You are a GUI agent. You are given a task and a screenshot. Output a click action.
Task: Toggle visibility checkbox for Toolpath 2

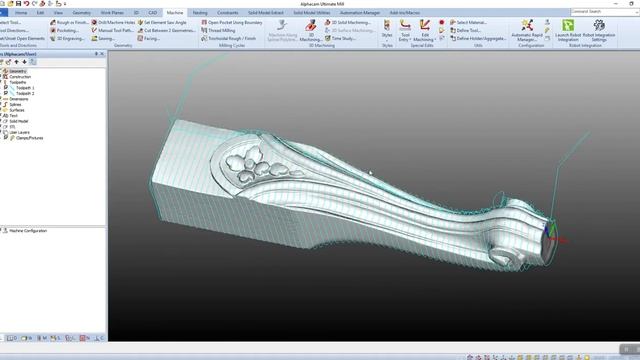[6, 93]
